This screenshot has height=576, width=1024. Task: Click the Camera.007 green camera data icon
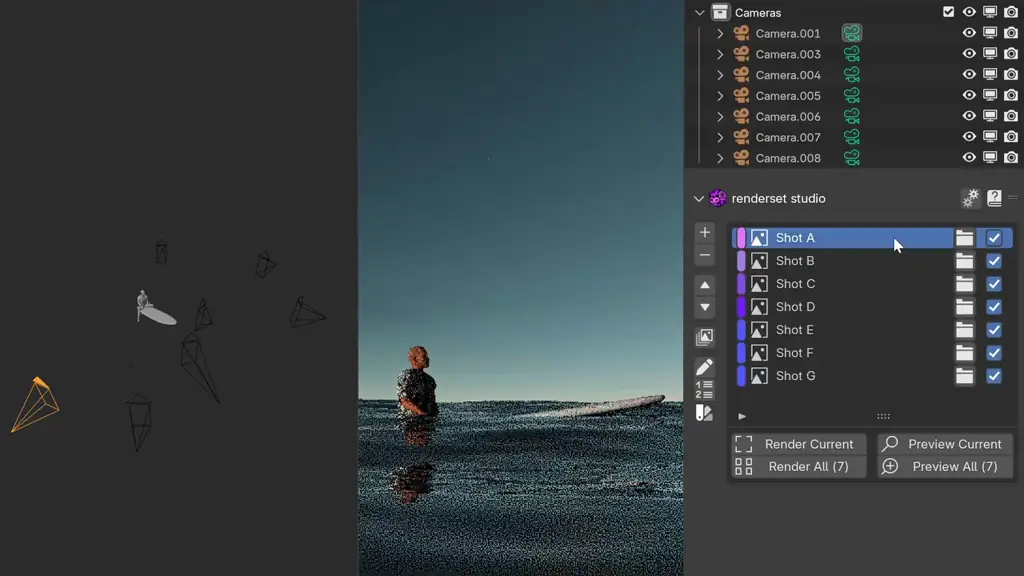pos(852,137)
